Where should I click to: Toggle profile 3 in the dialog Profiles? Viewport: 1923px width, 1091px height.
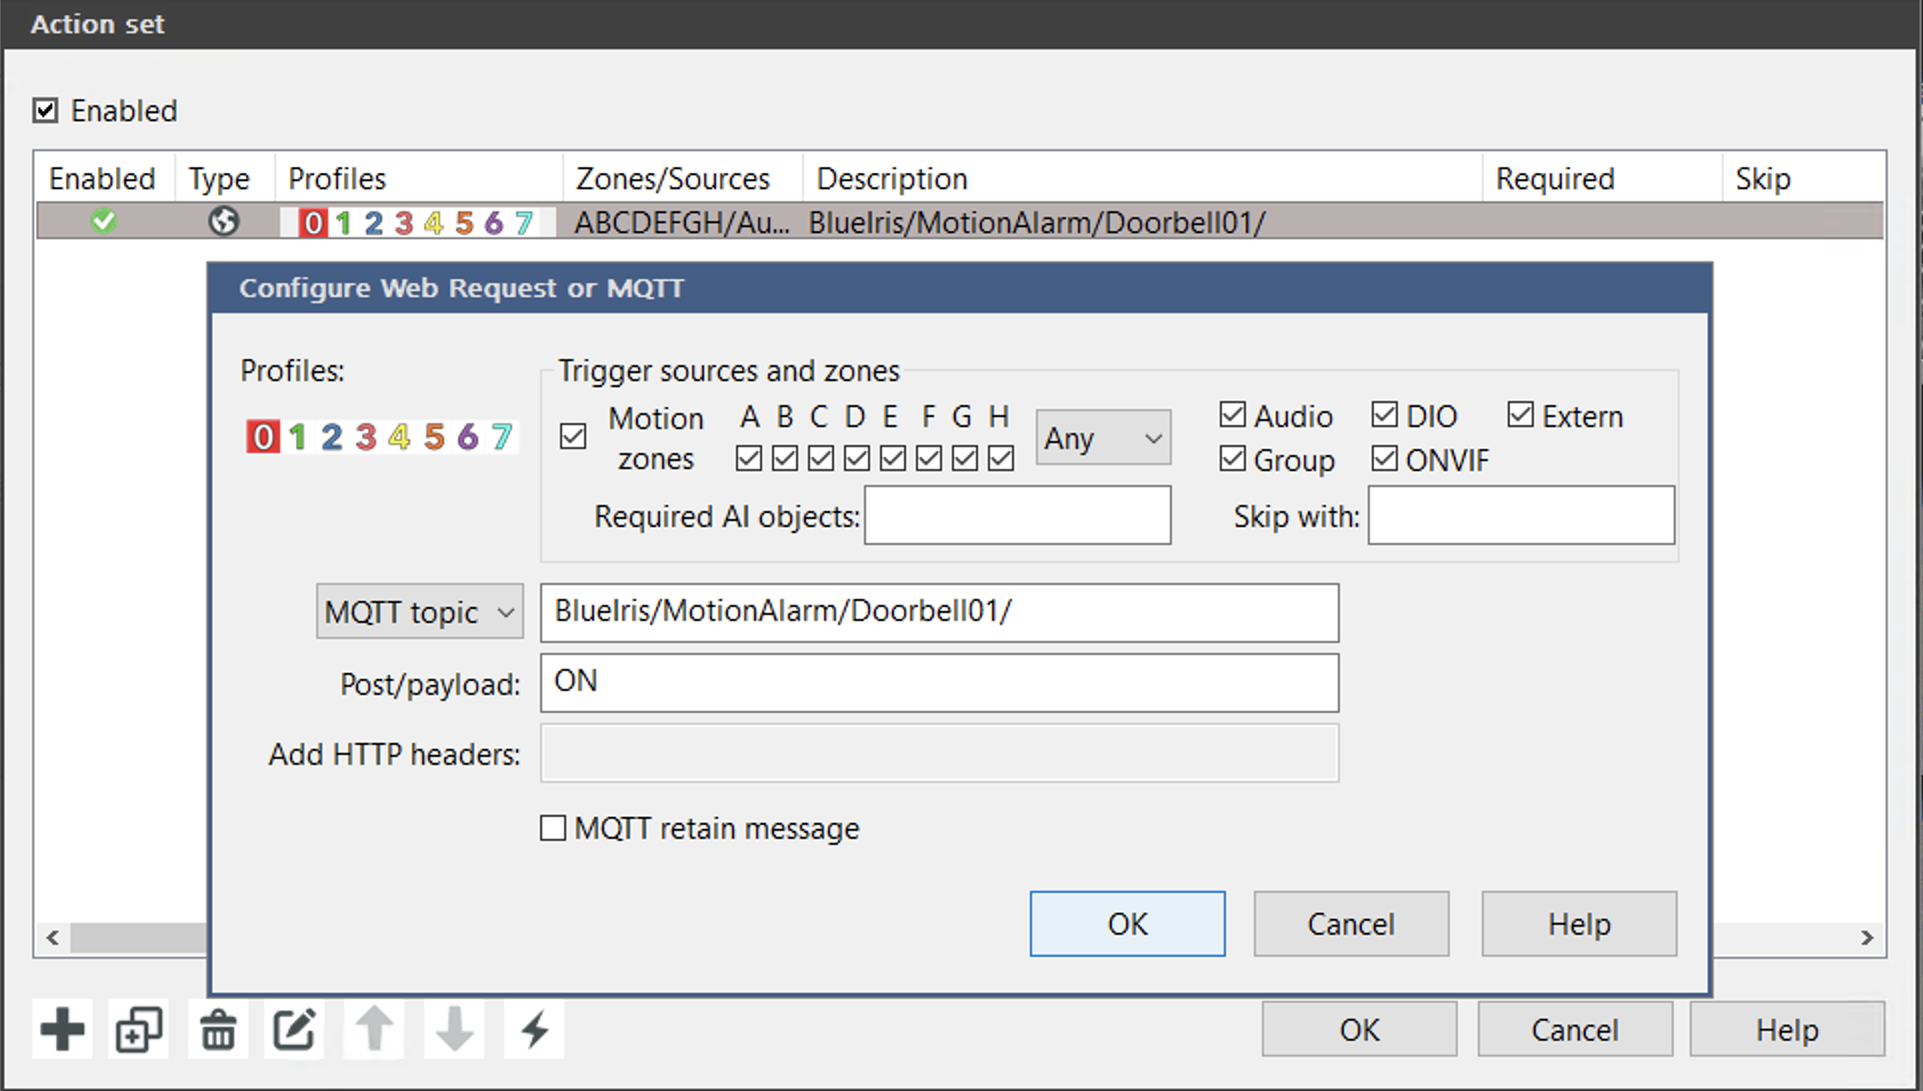tap(366, 437)
